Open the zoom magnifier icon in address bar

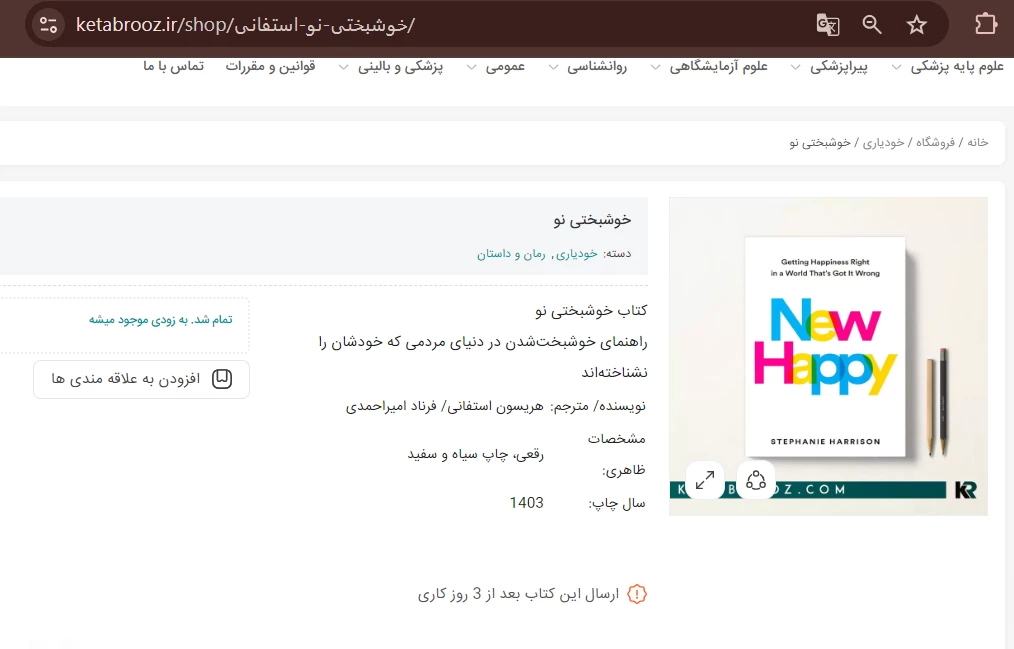pyautogui.click(x=872, y=25)
